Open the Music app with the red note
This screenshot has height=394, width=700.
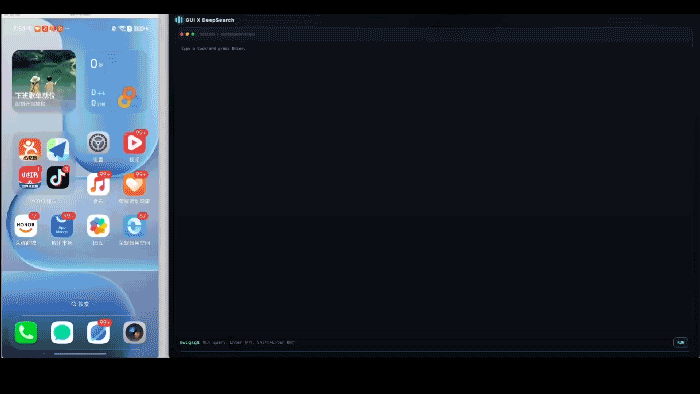(98, 185)
